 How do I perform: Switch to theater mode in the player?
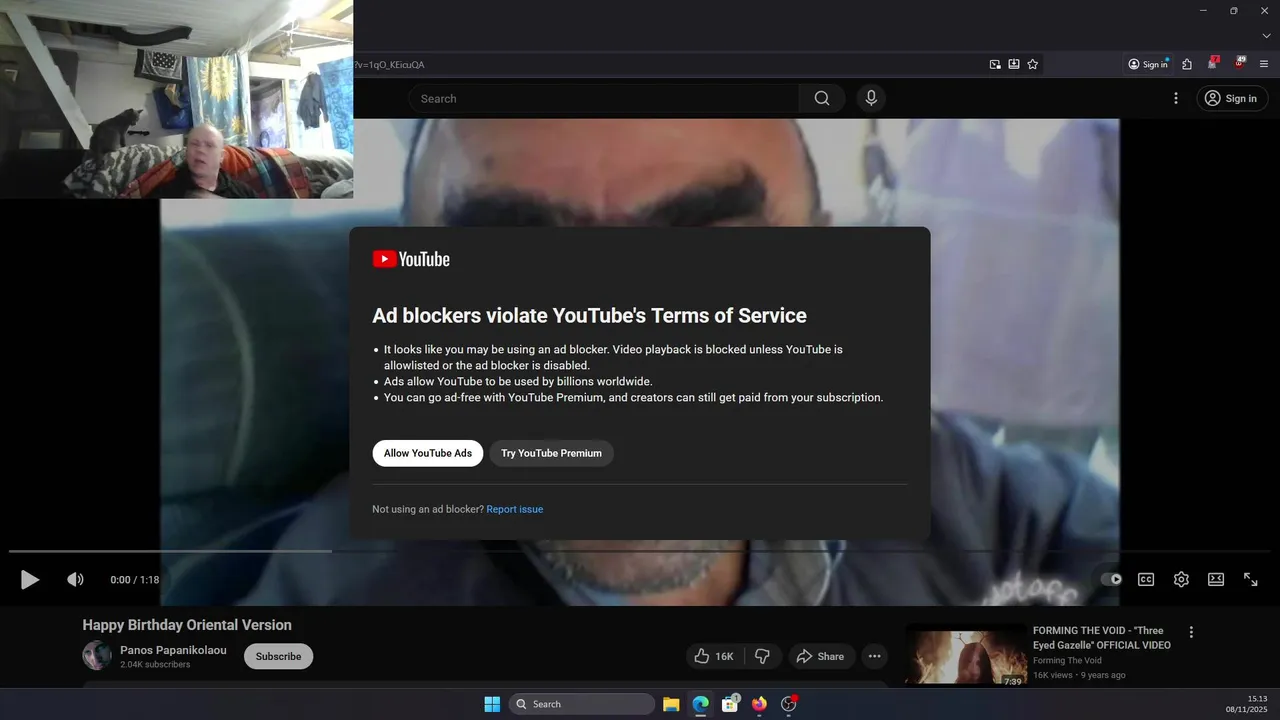click(1216, 579)
